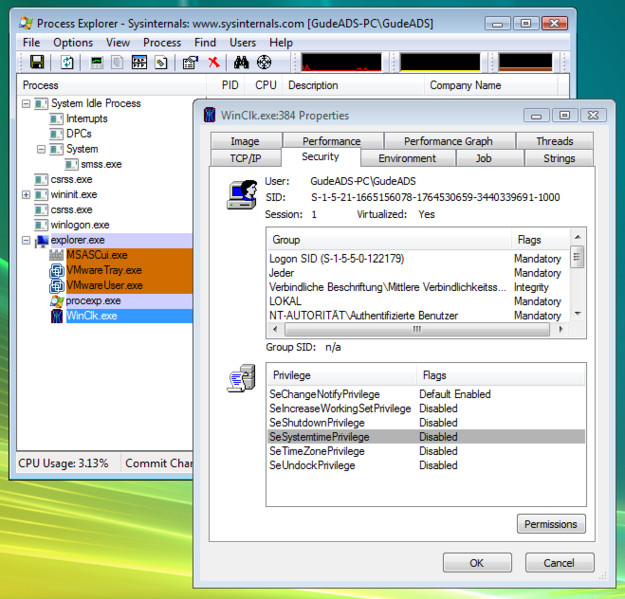The height and width of the screenshot is (599, 625).
Task: Switch to the Performance Graph tab
Action: pos(448,141)
